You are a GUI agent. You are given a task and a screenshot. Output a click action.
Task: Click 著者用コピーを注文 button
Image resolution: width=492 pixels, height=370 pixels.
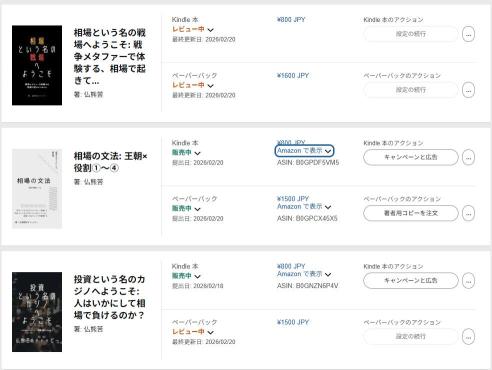click(x=411, y=213)
